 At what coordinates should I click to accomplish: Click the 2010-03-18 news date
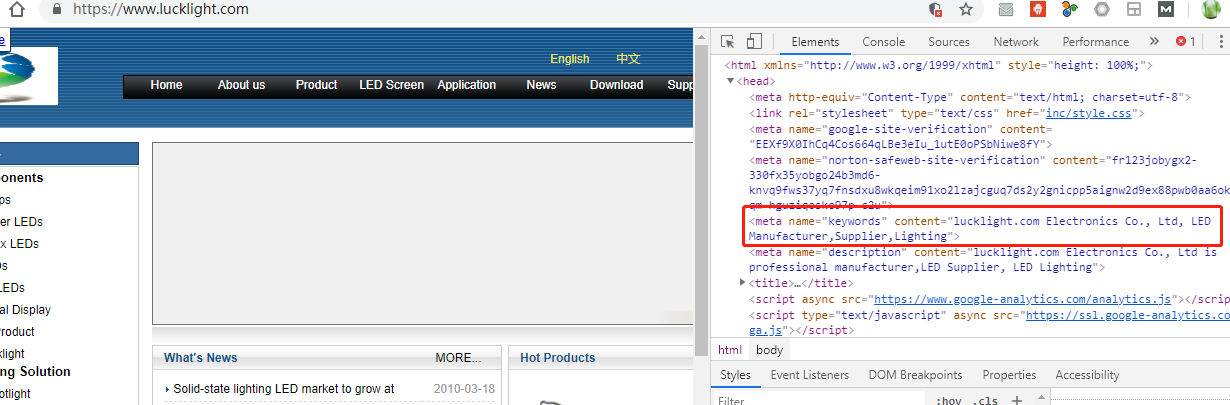pyautogui.click(x=464, y=389)
